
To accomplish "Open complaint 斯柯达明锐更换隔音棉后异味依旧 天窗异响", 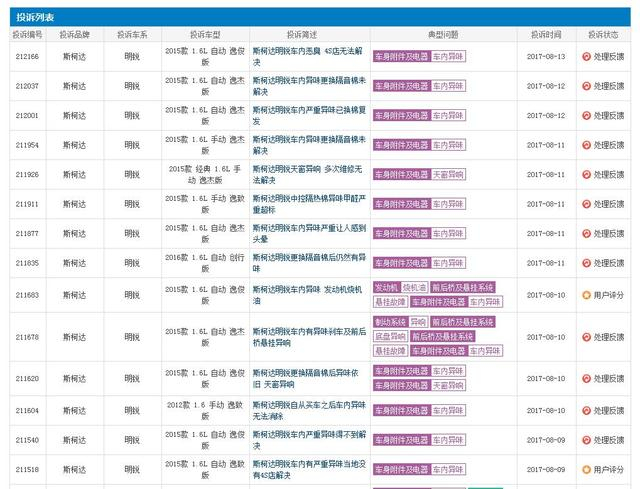I will click(x=306, y=379).
